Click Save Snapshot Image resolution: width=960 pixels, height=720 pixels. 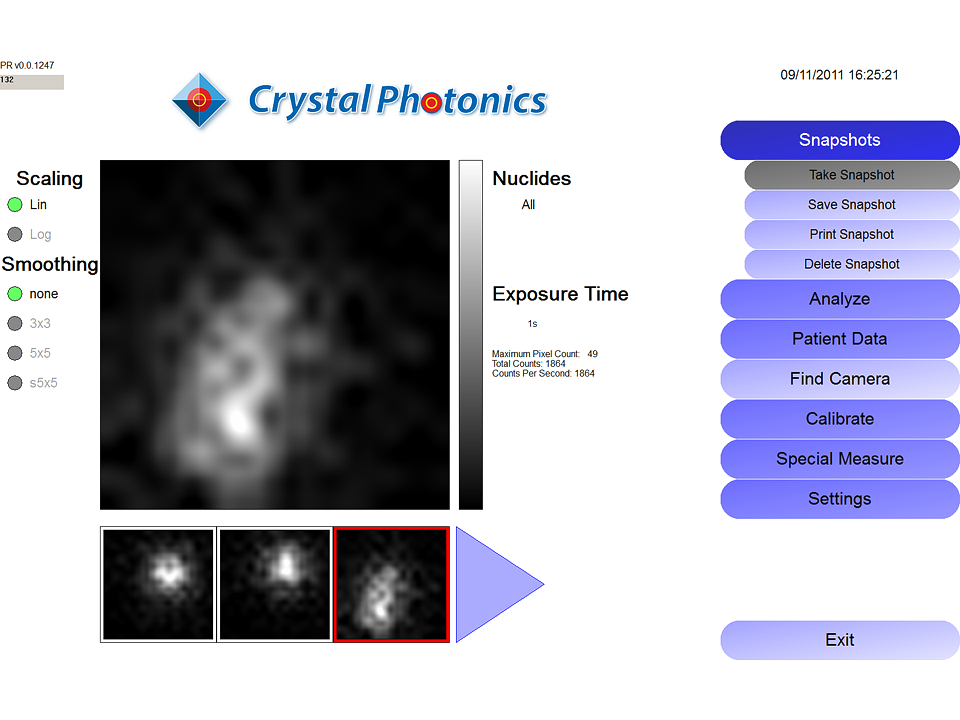tap(852, 204)
